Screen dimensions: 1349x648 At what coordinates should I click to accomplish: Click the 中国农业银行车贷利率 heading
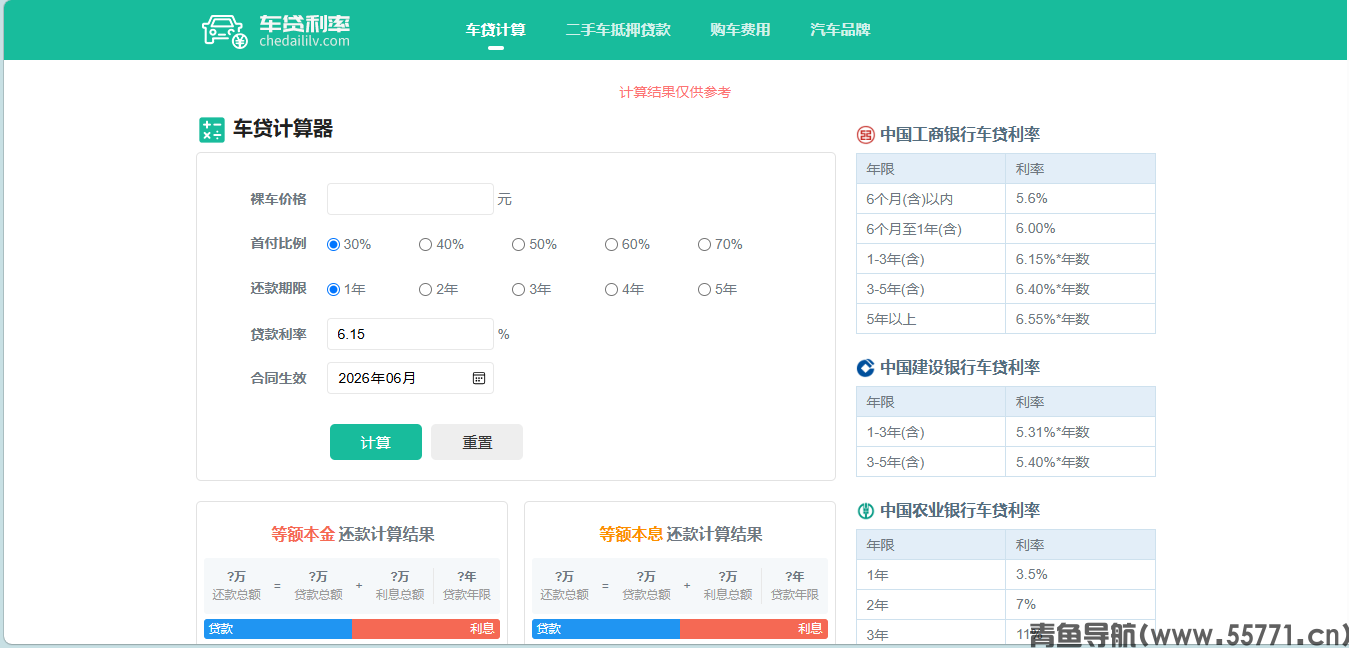click(x=960, y=511)
